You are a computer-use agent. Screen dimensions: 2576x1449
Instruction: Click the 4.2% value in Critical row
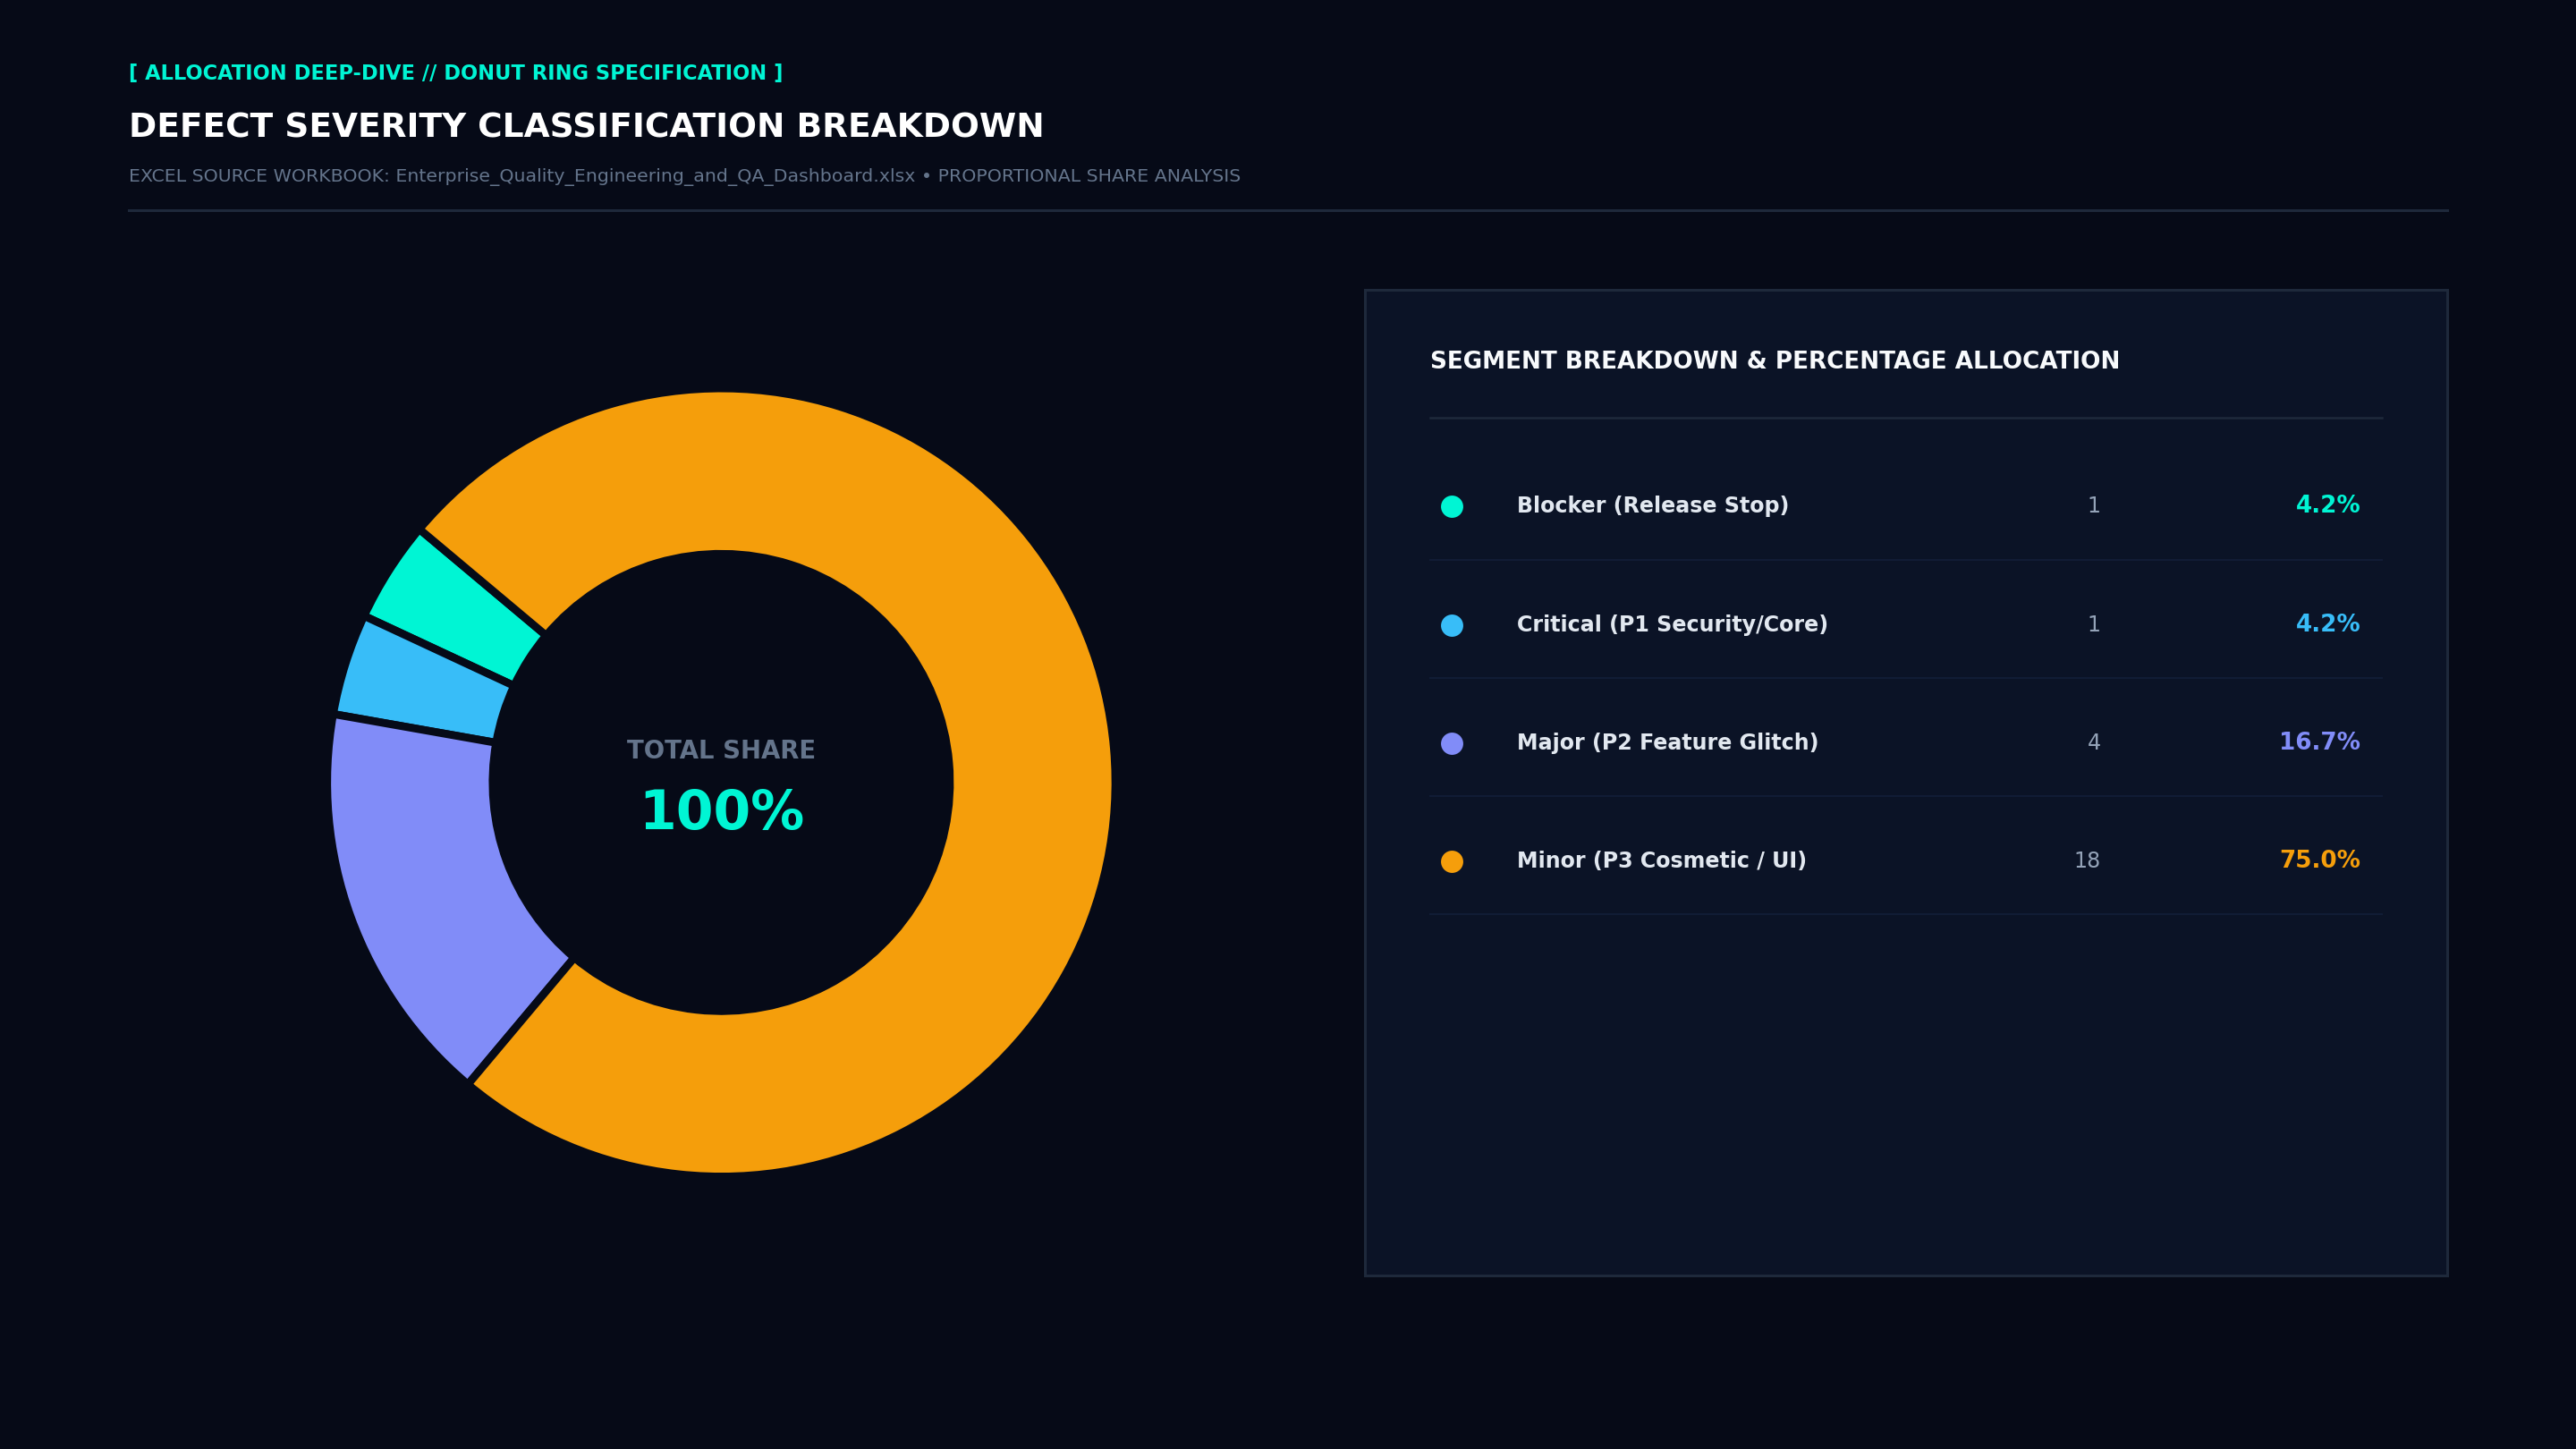click(2327, 624)
